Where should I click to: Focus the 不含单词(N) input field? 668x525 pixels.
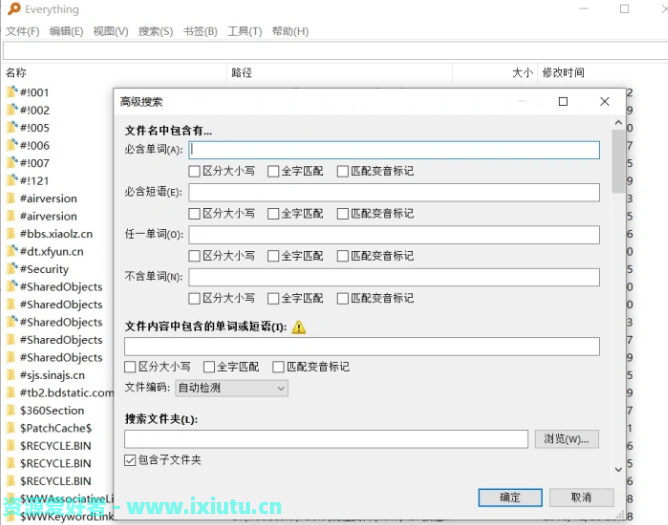pyautogui.click(x=394, y=277)
